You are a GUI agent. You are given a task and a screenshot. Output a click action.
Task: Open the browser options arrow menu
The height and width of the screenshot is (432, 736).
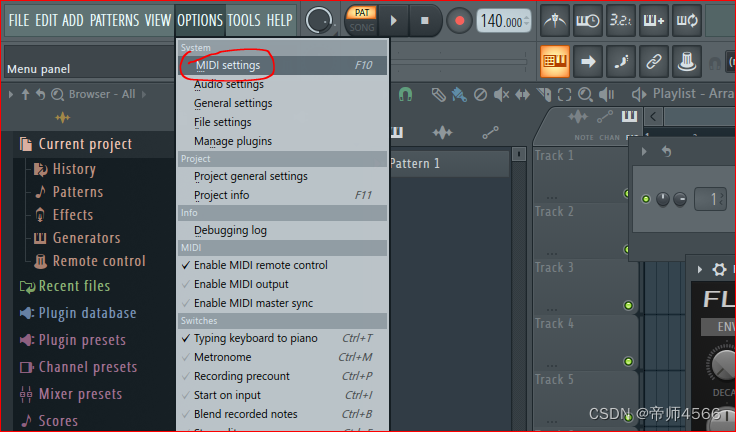click(11, 94)
